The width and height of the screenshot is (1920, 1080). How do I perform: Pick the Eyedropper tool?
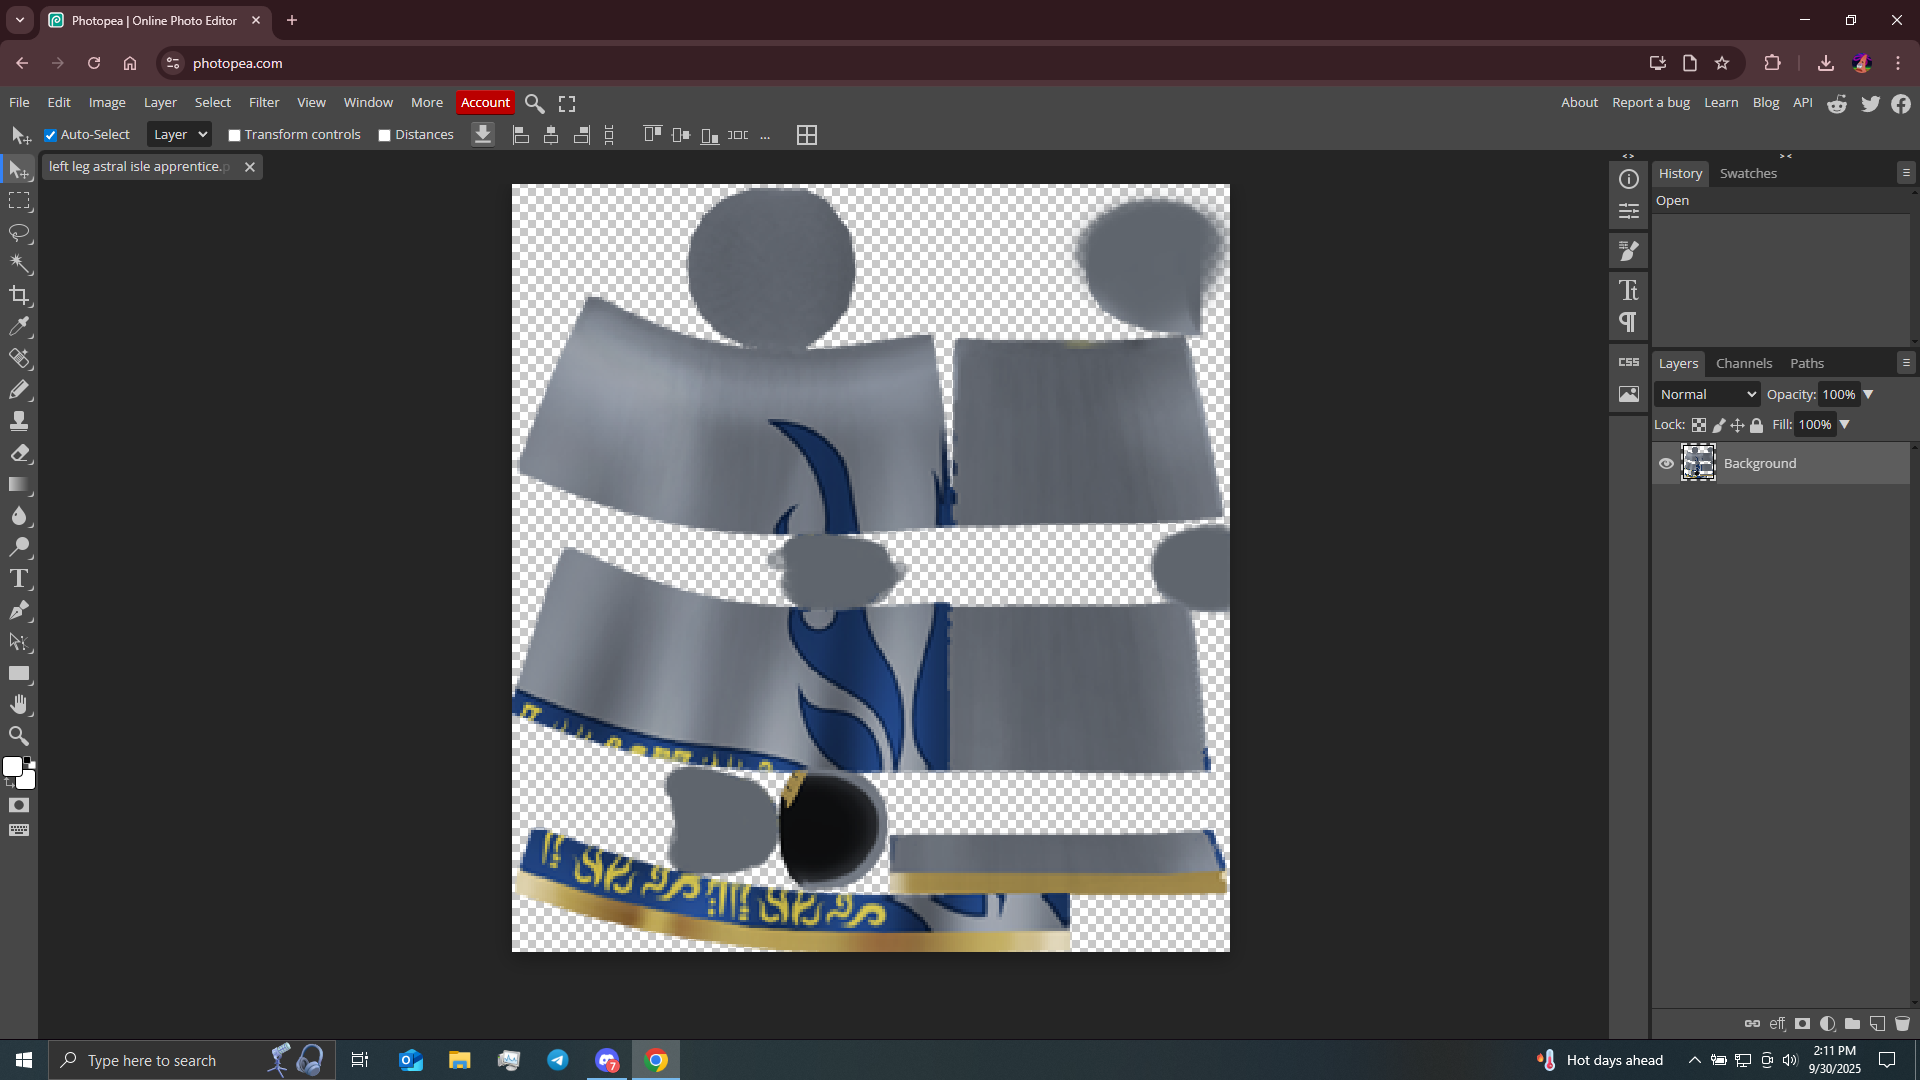(19, 327)
